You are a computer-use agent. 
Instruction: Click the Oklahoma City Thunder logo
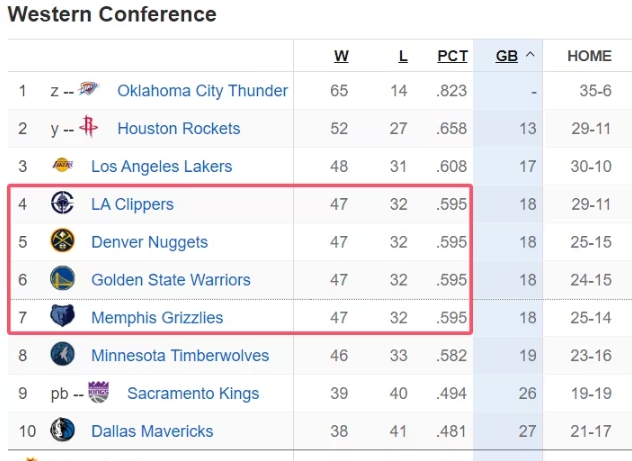89,91
